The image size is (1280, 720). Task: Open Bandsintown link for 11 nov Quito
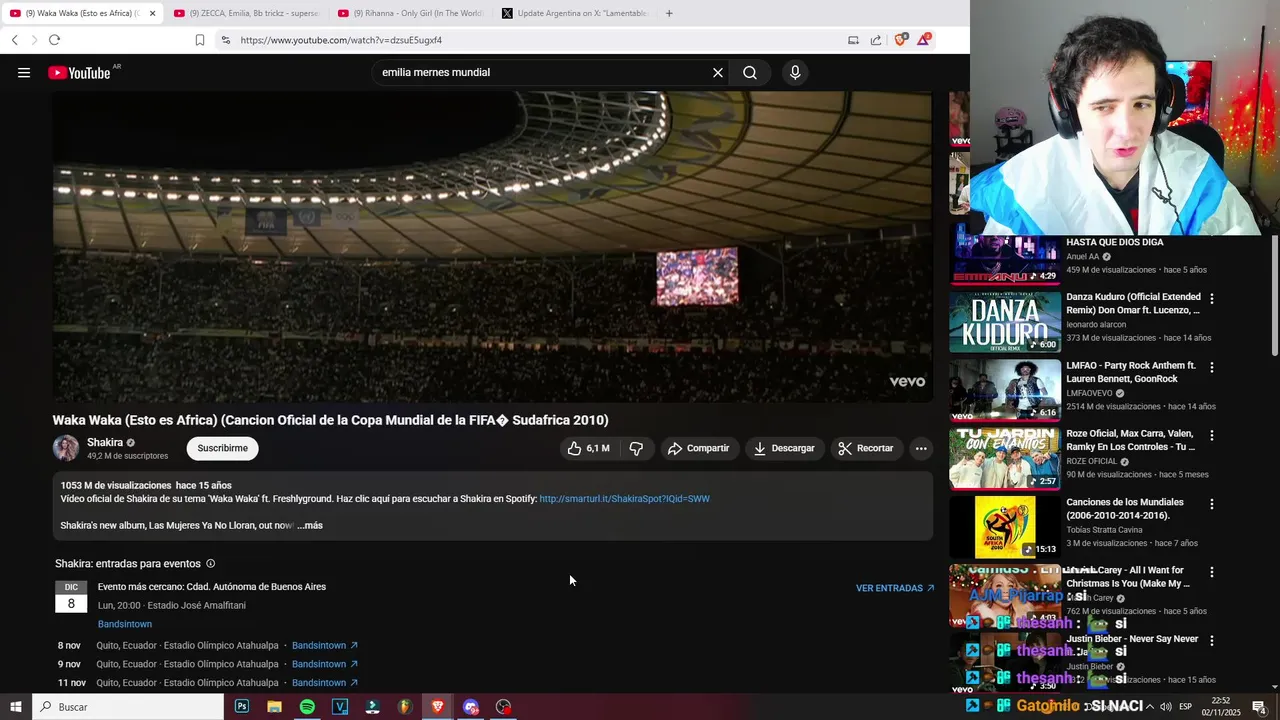(325, 683)
